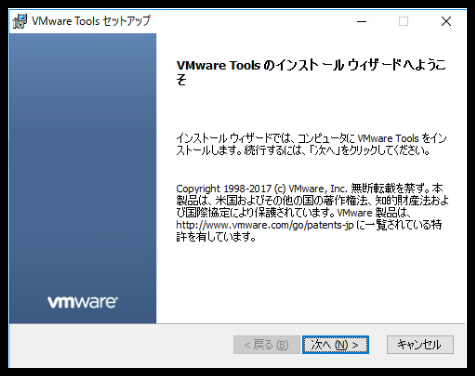Click the VMware Tools installer icon in title bar
The image size is (475, 376).
click(x=19, y=21)
